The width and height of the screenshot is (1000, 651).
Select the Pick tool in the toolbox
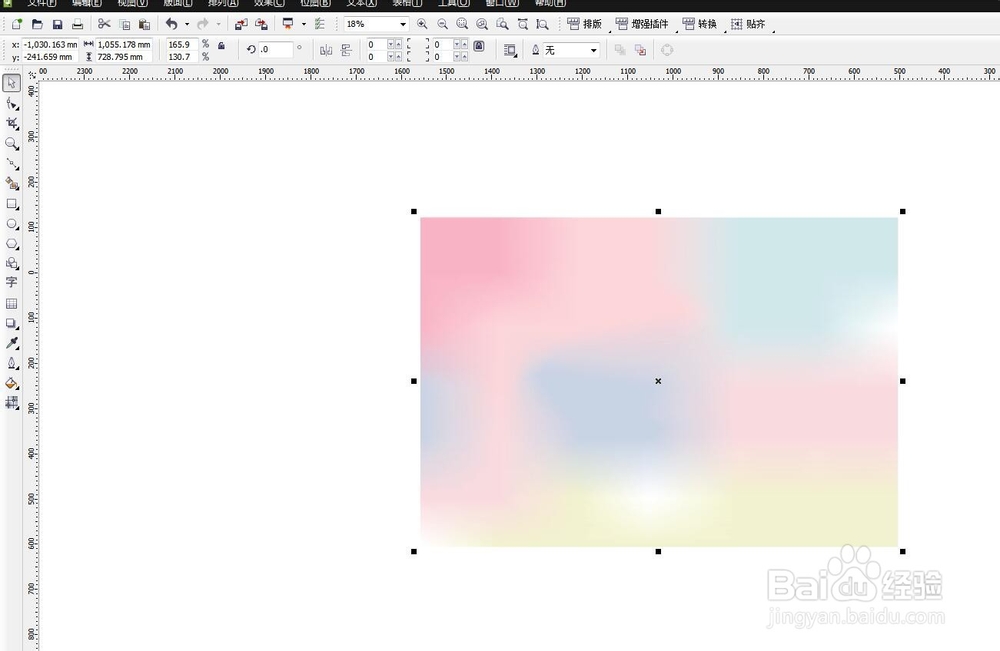[x=11, y=84]
